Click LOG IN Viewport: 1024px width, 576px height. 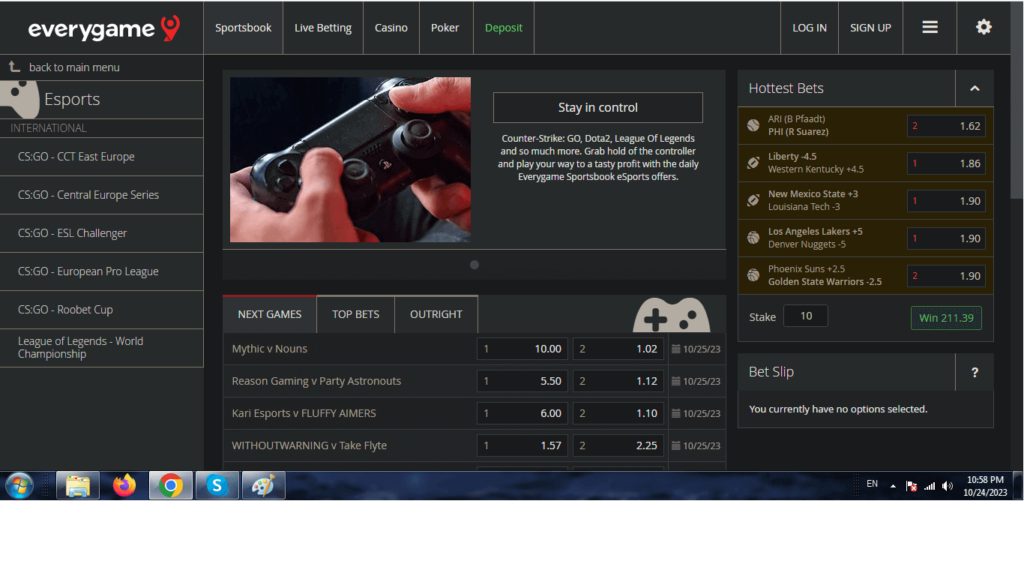click(809, 27)
